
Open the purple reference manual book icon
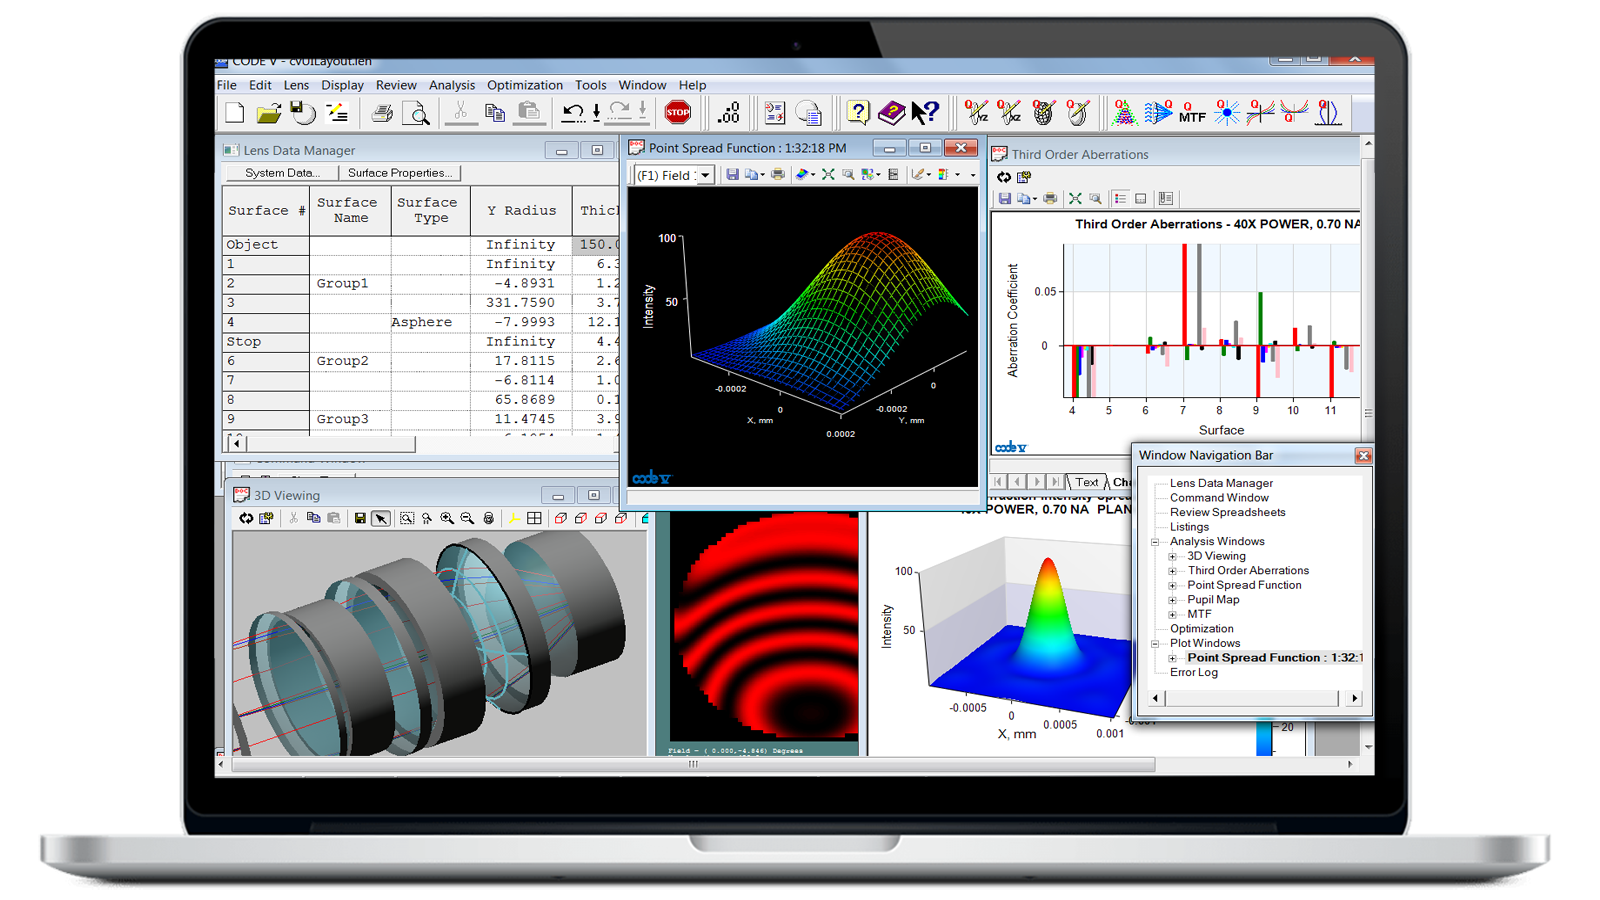coord(891,113)
